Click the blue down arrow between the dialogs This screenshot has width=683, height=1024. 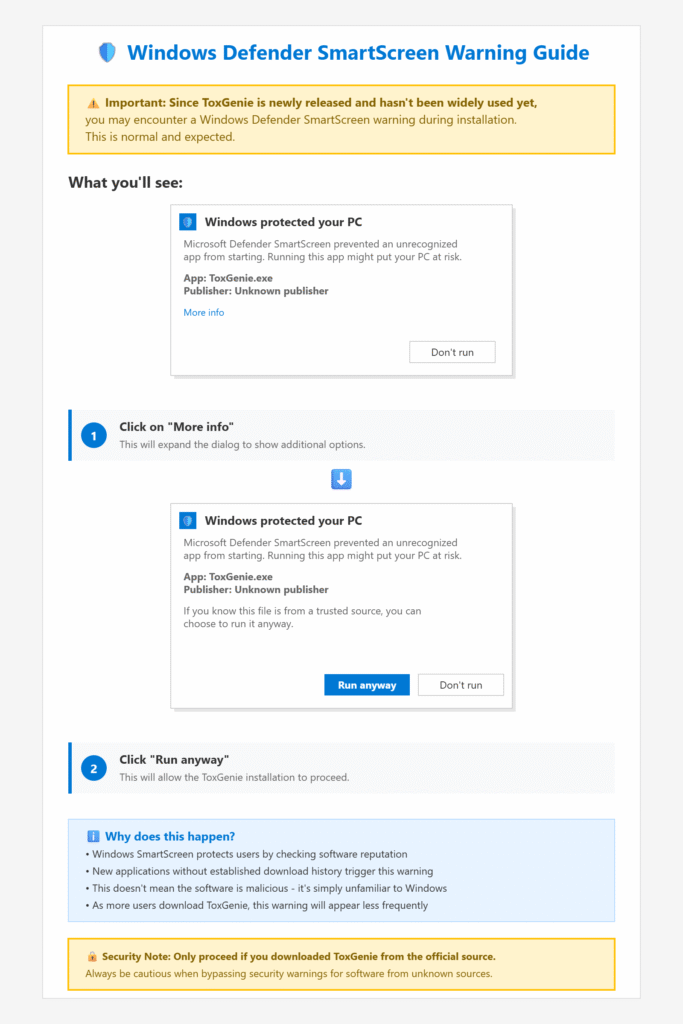coord(341,480)
